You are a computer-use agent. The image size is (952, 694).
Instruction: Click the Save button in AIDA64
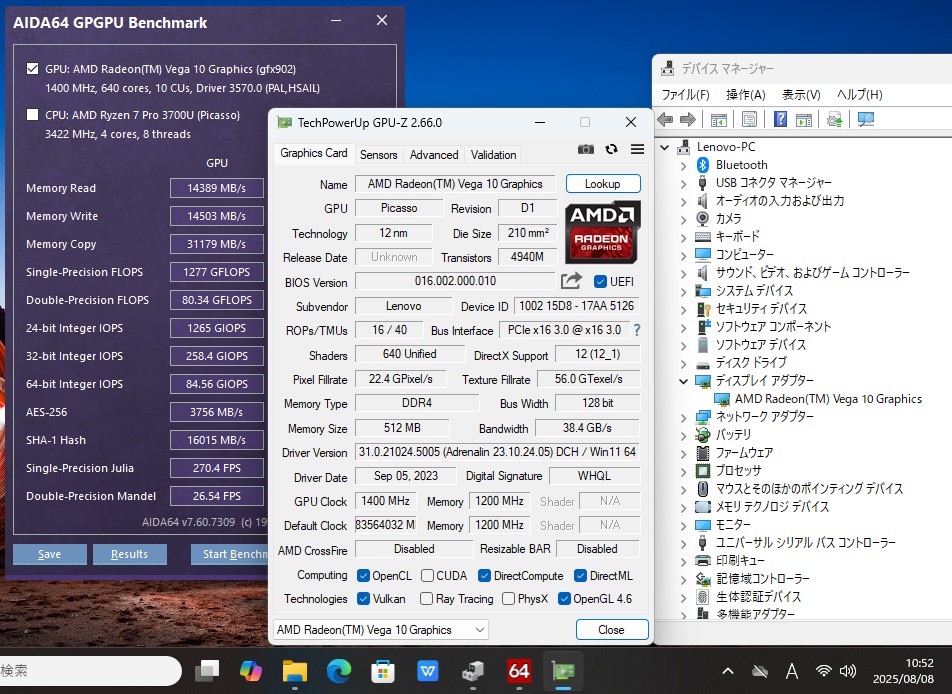tap(50, 554)
